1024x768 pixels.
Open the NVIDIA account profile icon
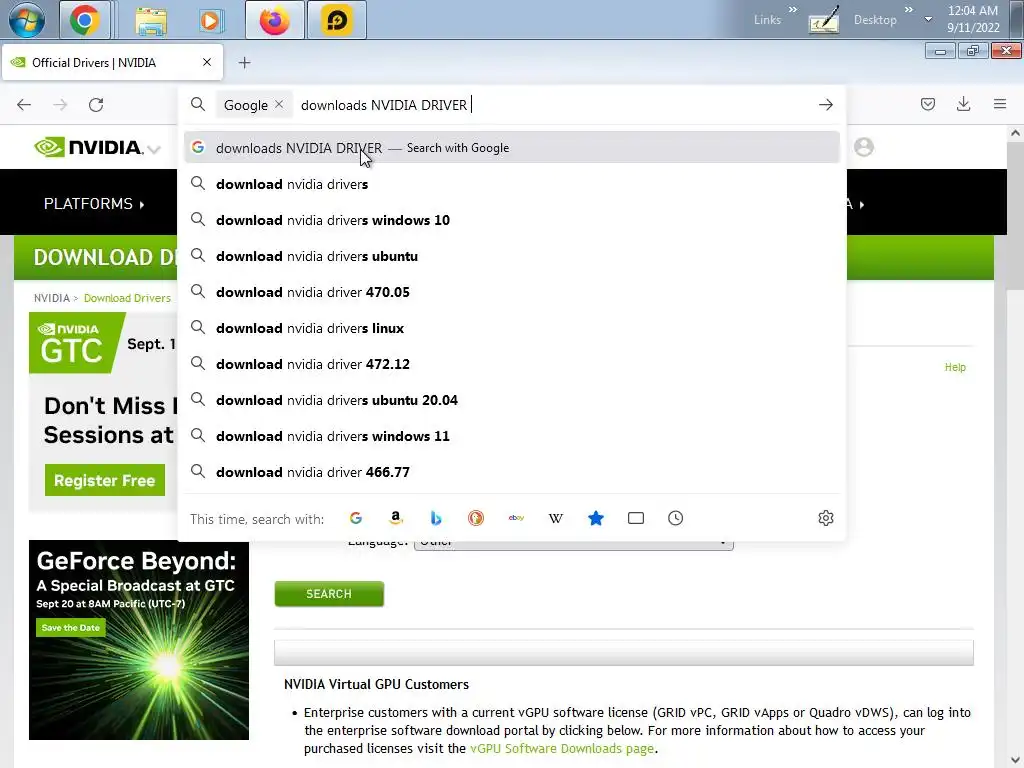coord(863,147)
